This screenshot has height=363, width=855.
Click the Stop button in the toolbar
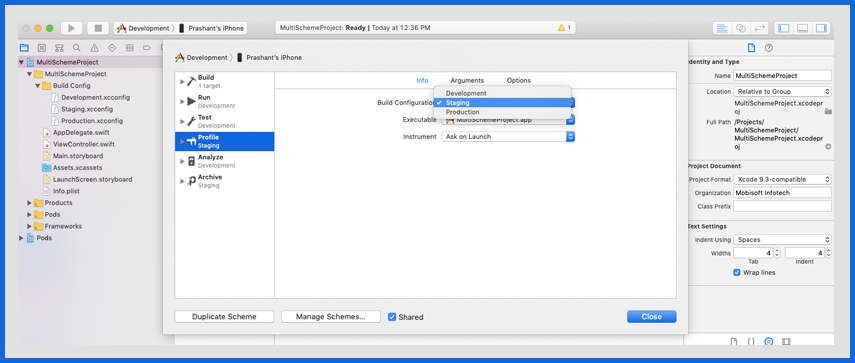pyautogui.click(x=98, y=28)
